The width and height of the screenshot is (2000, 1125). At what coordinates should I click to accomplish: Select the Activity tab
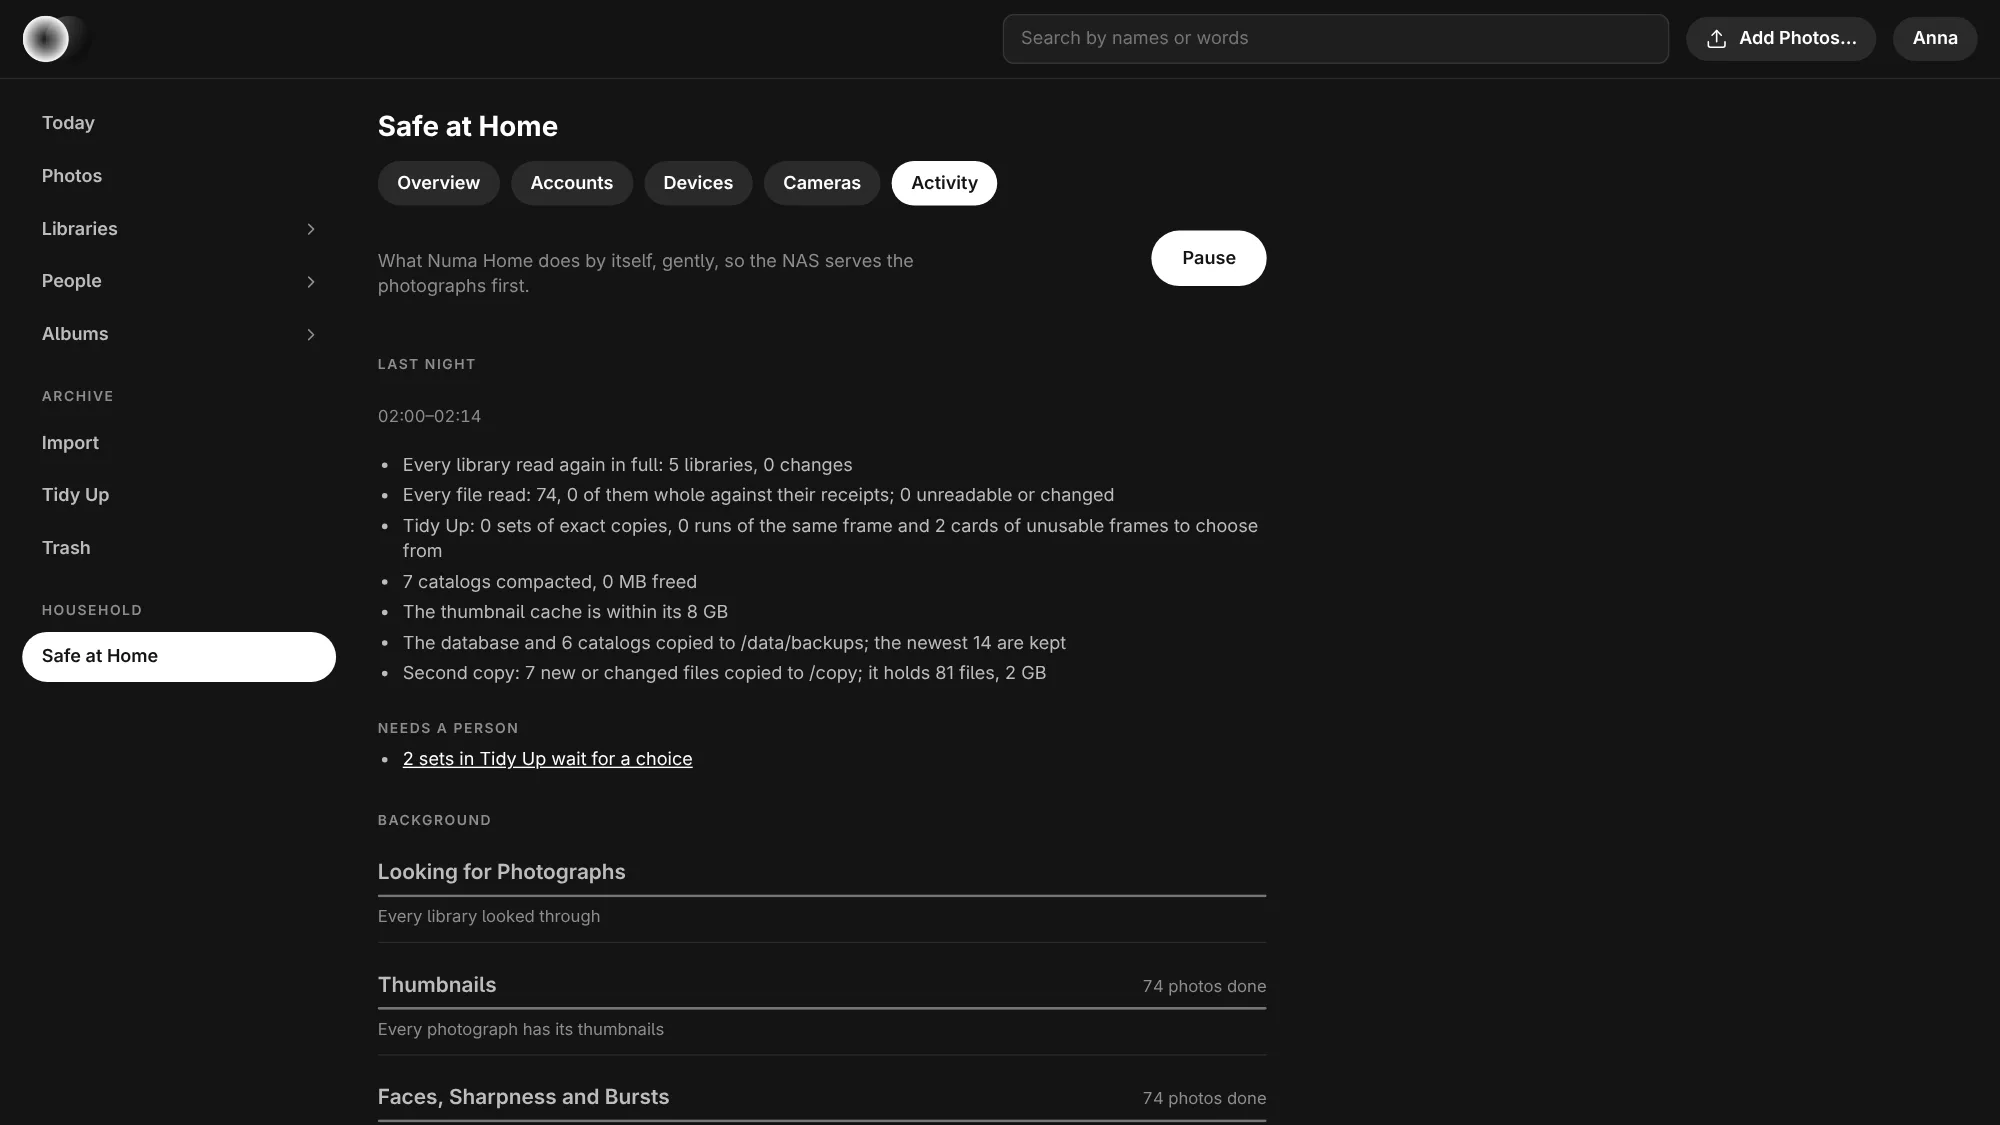[944, 183]
